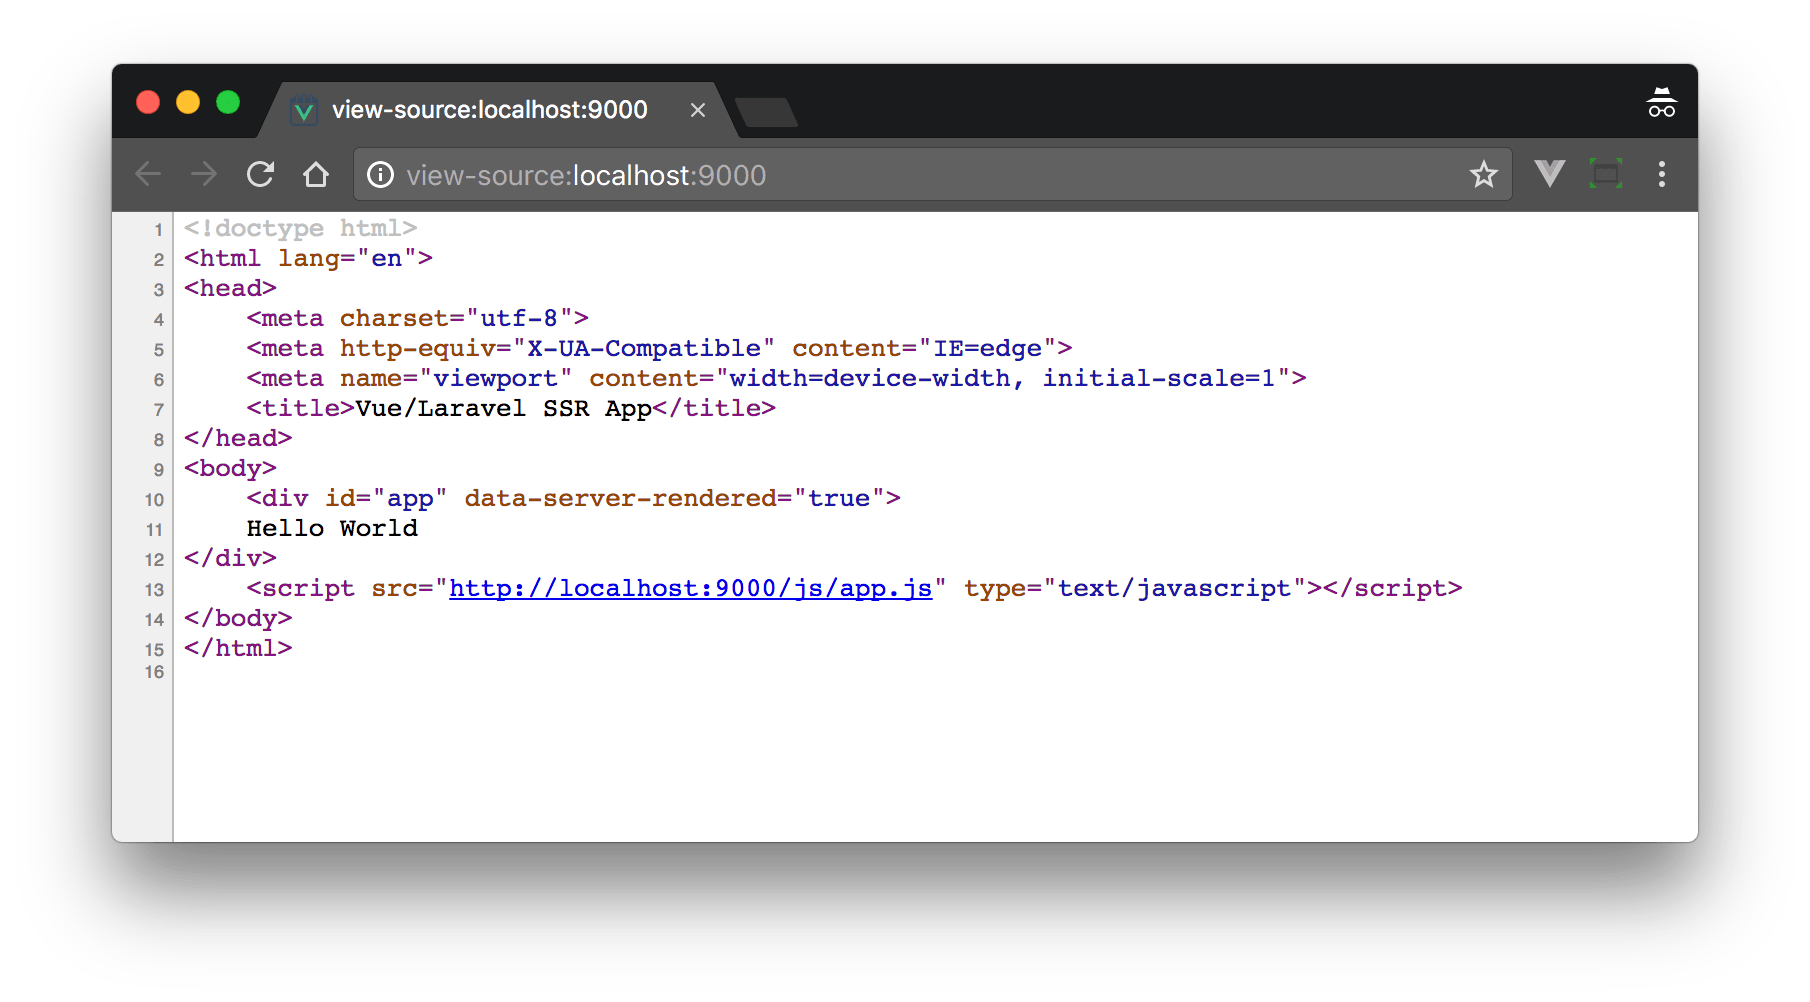
Task: Open the screen capture extension
Action: [1605, 174]
